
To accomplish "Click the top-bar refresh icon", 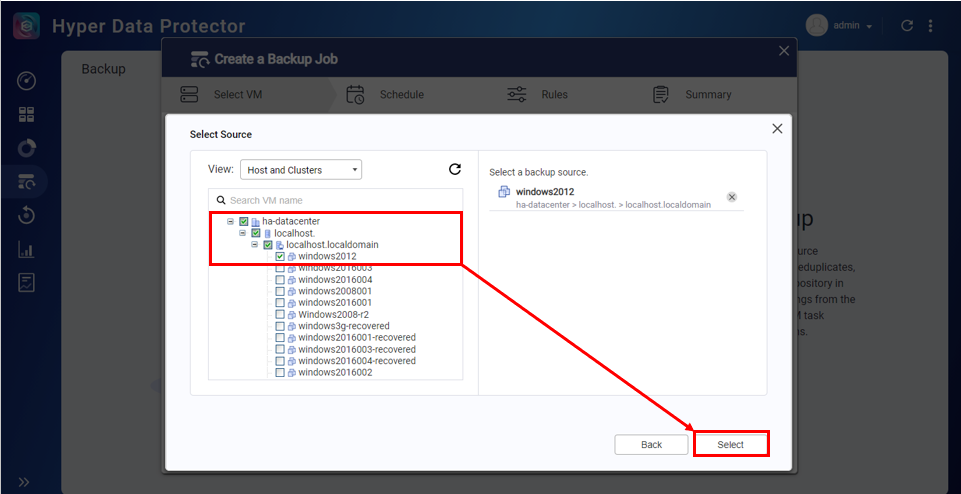I will point(907,26).
